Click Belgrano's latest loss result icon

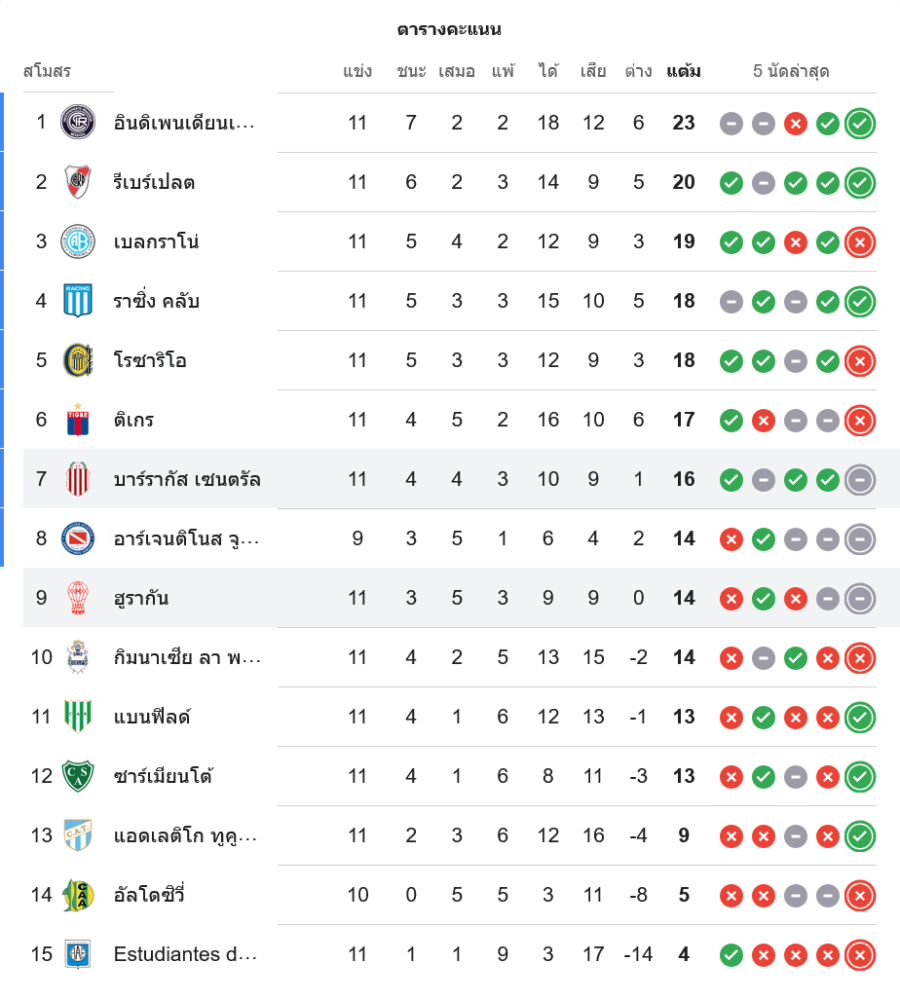click(x=860, y=242)
